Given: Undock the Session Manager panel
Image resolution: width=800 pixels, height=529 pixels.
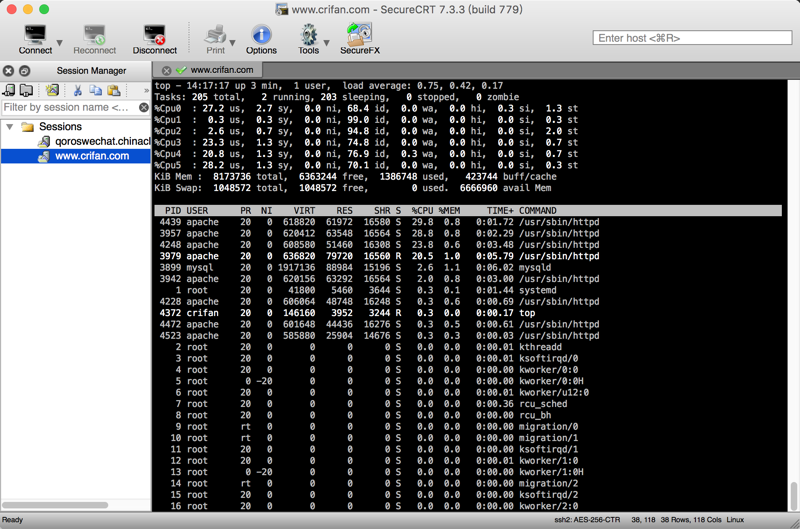Looking at the screenshot, I should click(24, 71).
